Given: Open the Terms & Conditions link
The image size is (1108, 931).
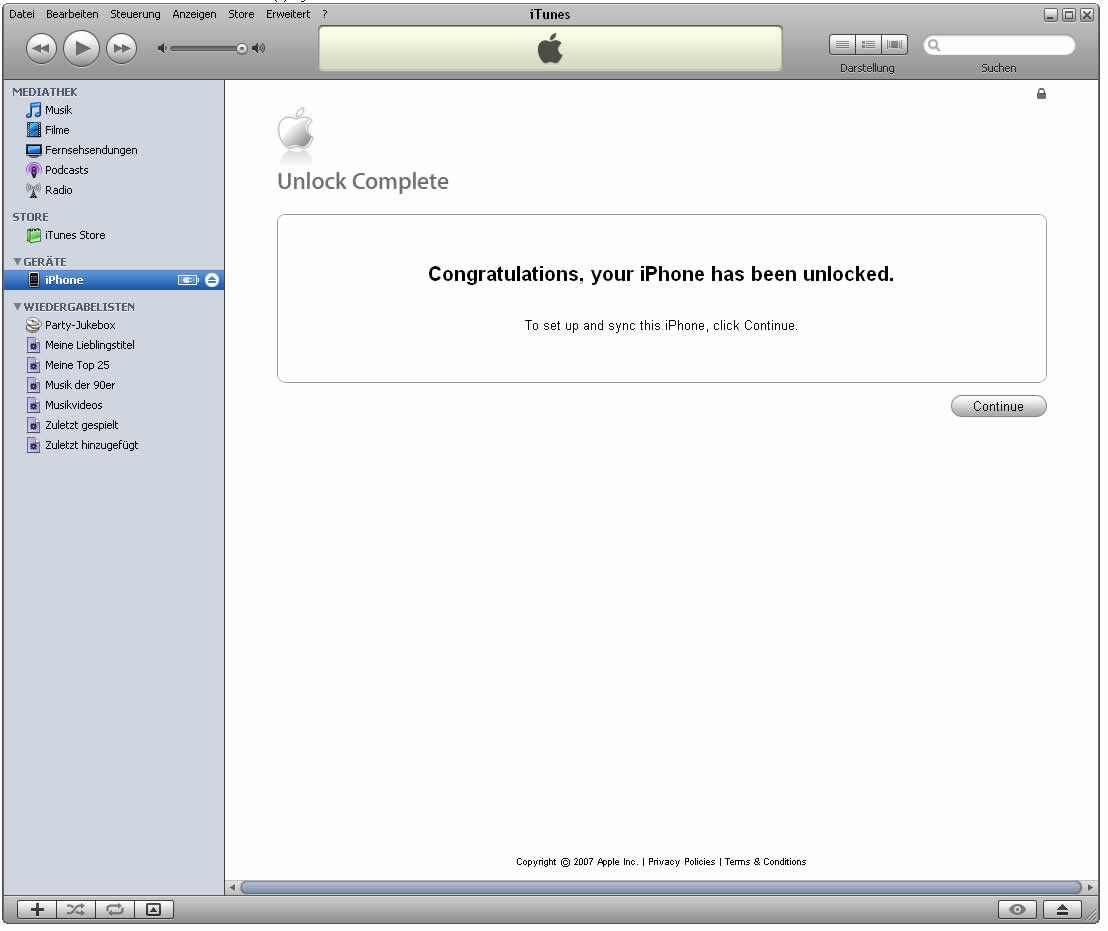Looking at the screenshot, I should pyautogui.click(x=765, y=862).
